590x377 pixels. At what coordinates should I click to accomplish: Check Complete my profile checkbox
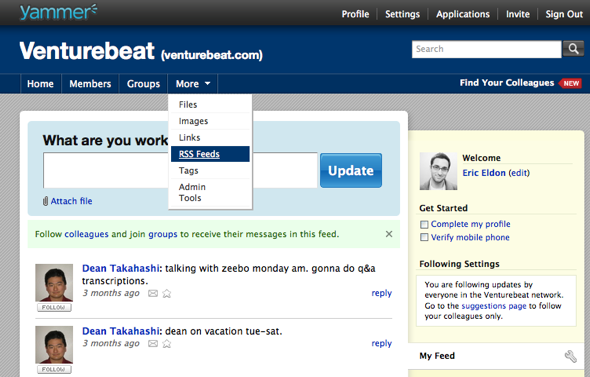pos(424,225)
